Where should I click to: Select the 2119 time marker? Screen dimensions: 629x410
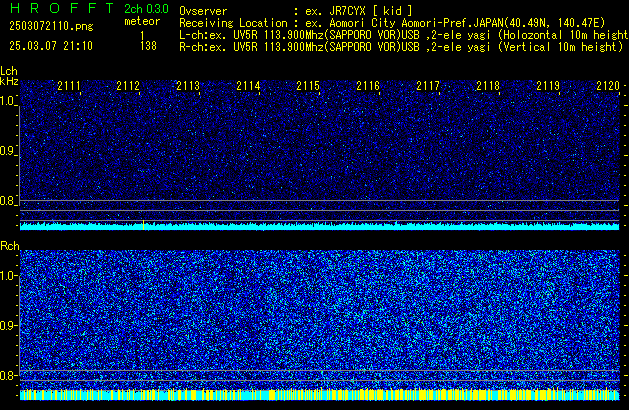[548, 86]
